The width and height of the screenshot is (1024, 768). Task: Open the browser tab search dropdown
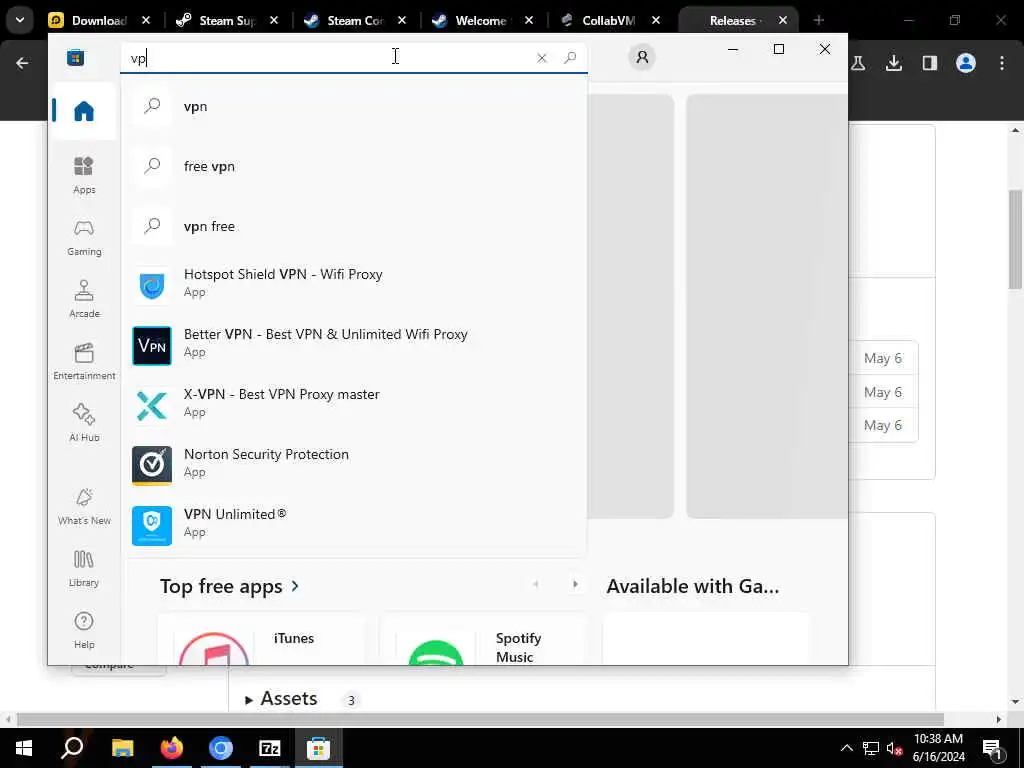pyautogui.click(x=20, y=20)
